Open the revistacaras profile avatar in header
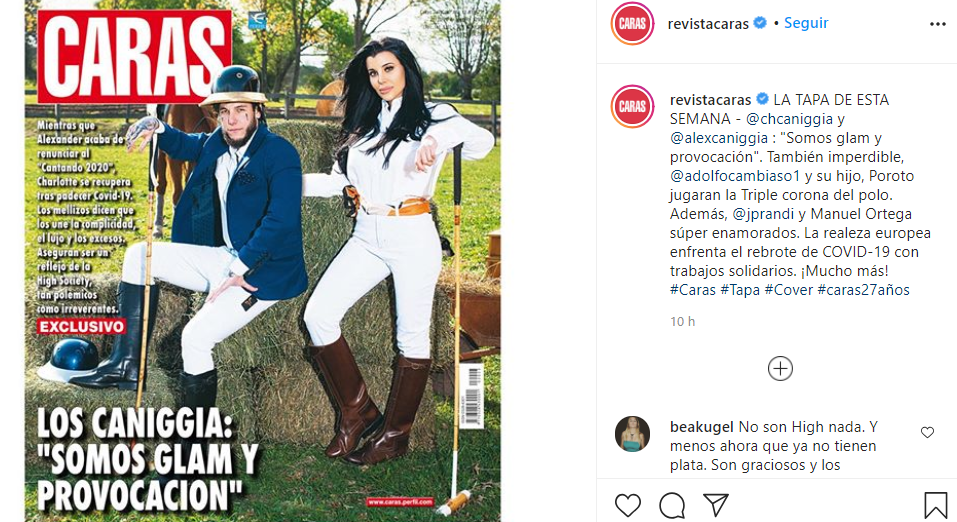The width and height of the screenshot is (957, 522). pos(632,23)
